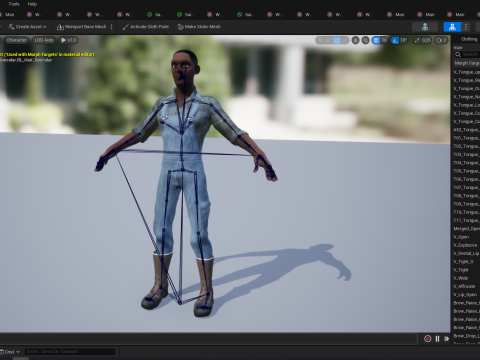Toggle grid snapping in viewport
This screenshot has height=360, width=480.
coord(376,40)
